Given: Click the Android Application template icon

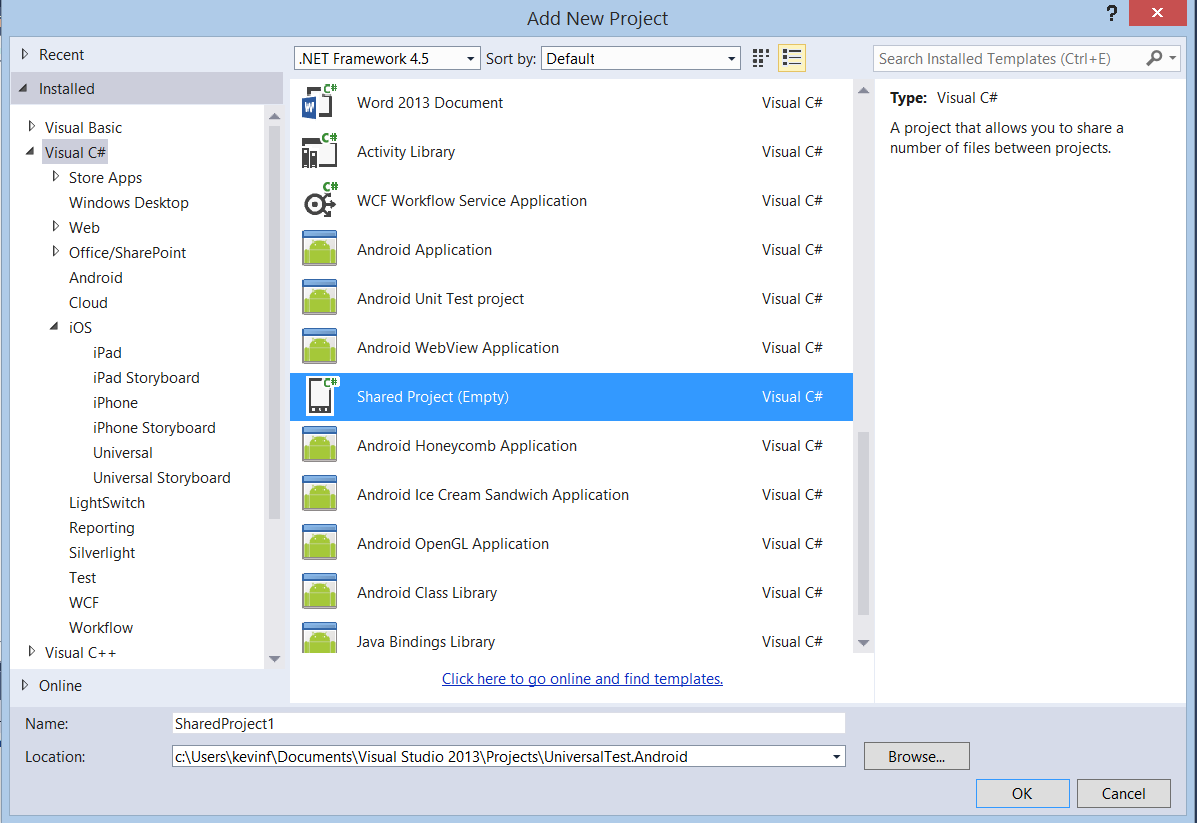Looking at the screenshot, I should pyautogui.click(x=320, y=249).
